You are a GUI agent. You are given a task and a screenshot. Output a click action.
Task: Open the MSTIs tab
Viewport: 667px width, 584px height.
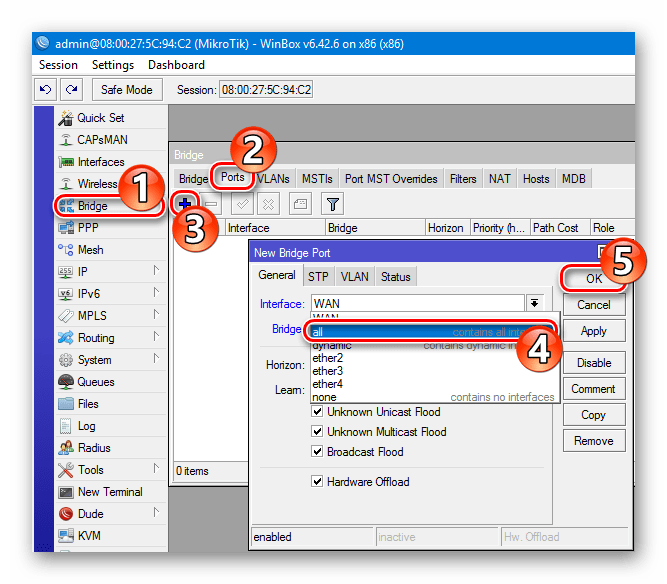(x=317, y=179)
